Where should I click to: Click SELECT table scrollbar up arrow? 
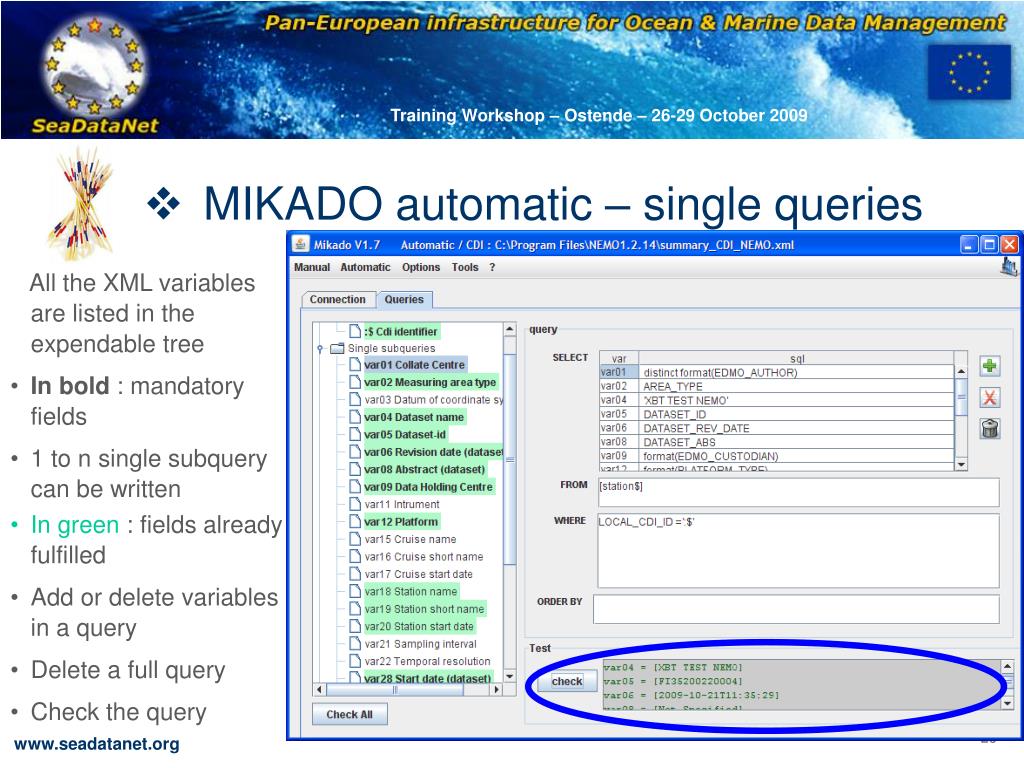tap(961, 371)
